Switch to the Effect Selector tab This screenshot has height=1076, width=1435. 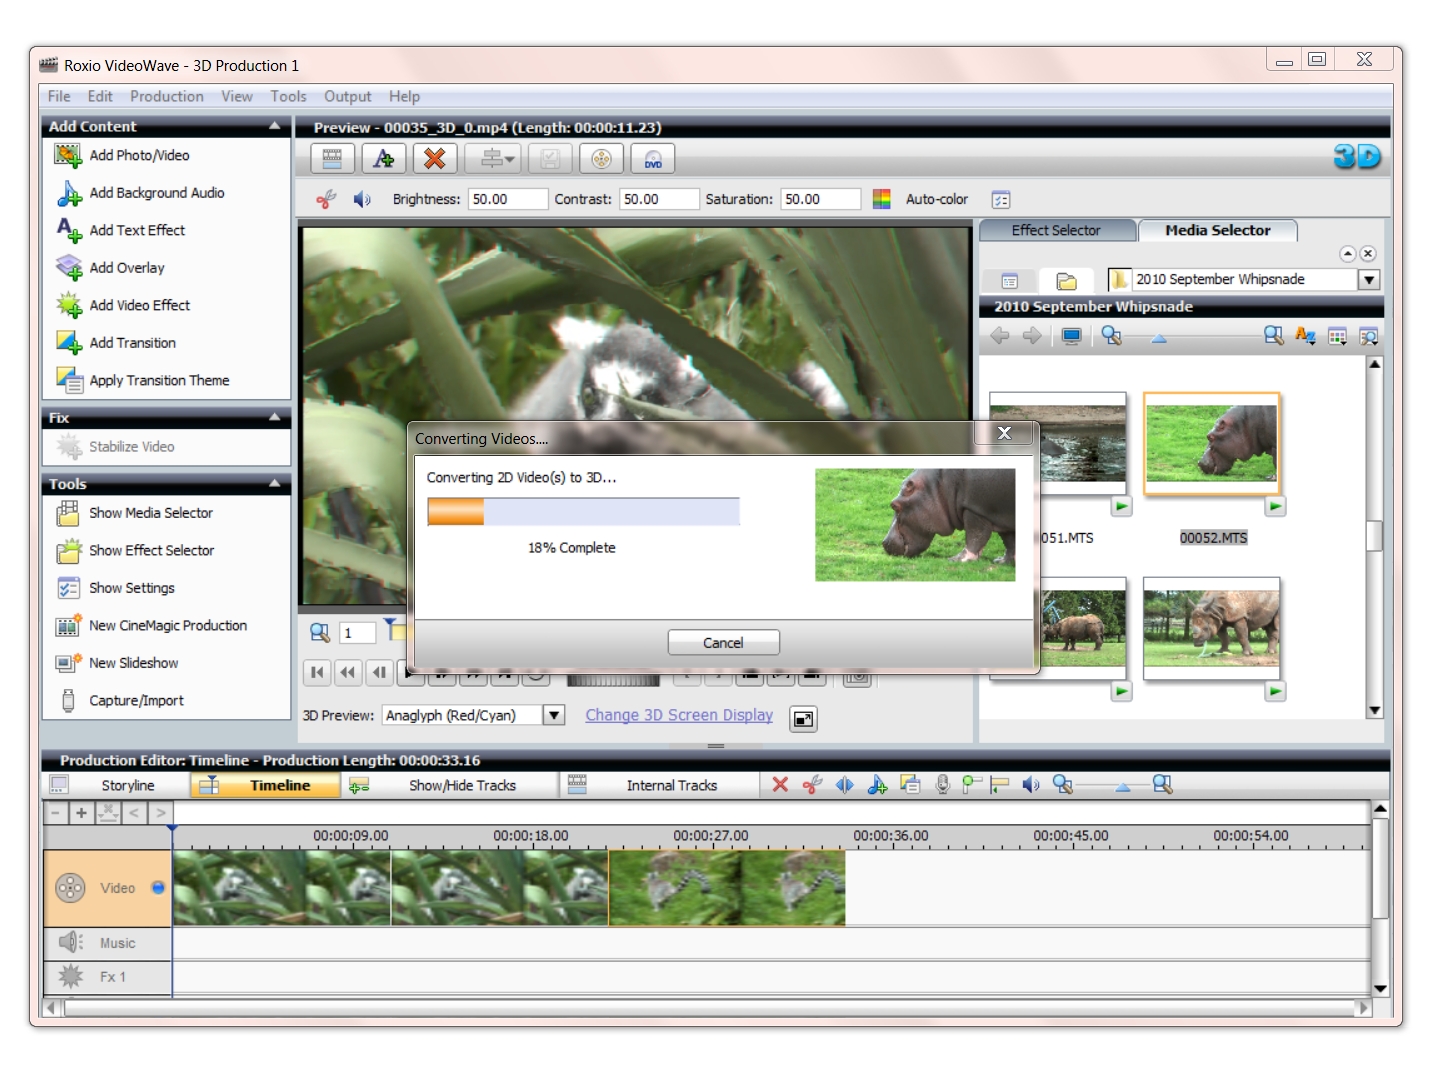pyautogui.click(x=1056, y=230)
